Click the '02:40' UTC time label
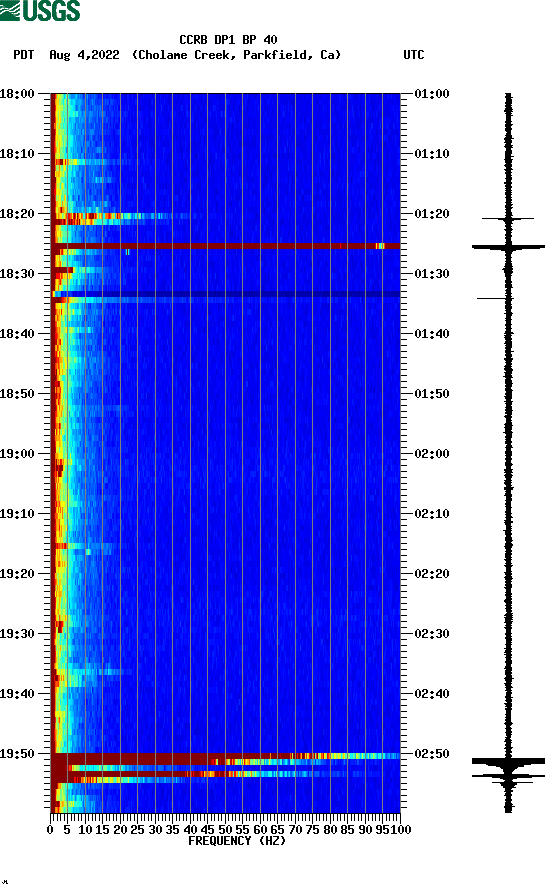The image size is (552, 893). tap(432, 694)
